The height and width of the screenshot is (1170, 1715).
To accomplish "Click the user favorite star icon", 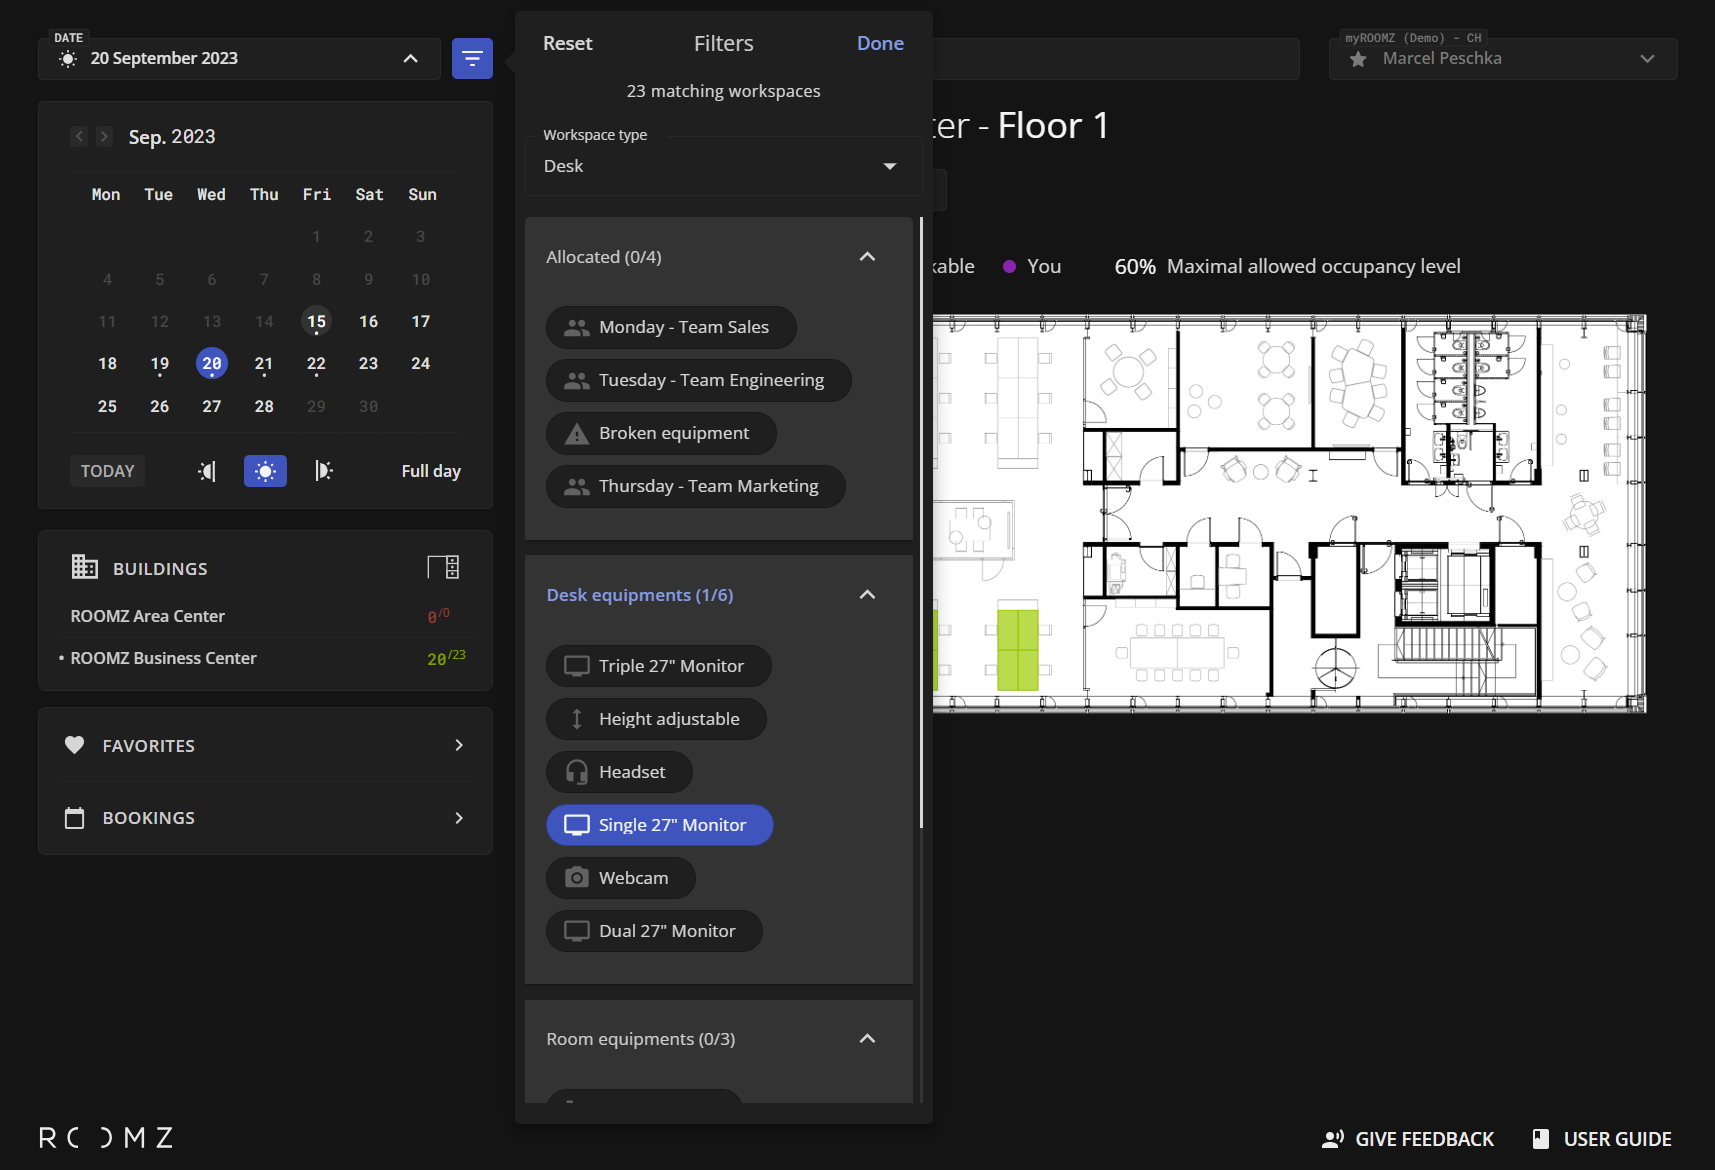I will [x=1358, y=59].
